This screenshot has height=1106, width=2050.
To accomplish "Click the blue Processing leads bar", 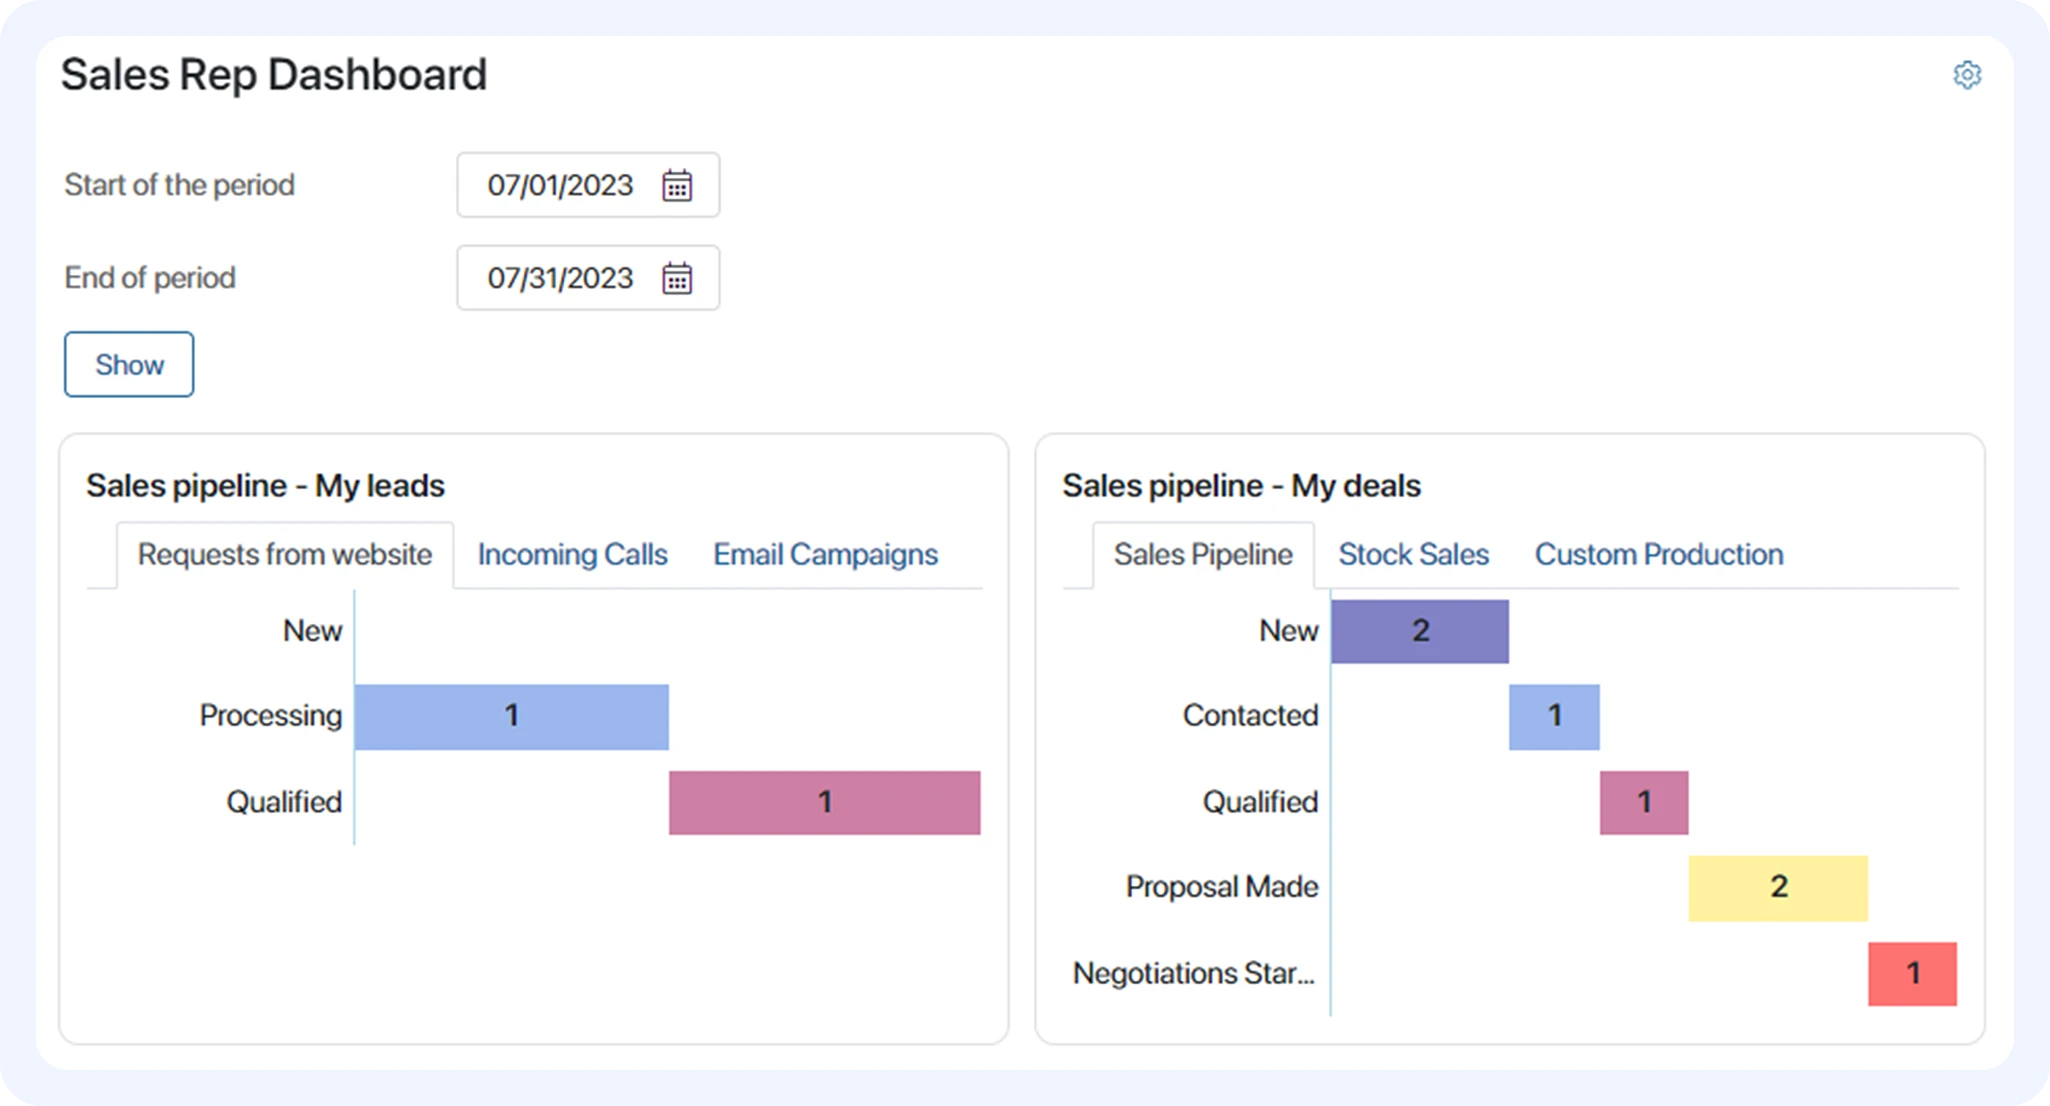I will point(511,717).
